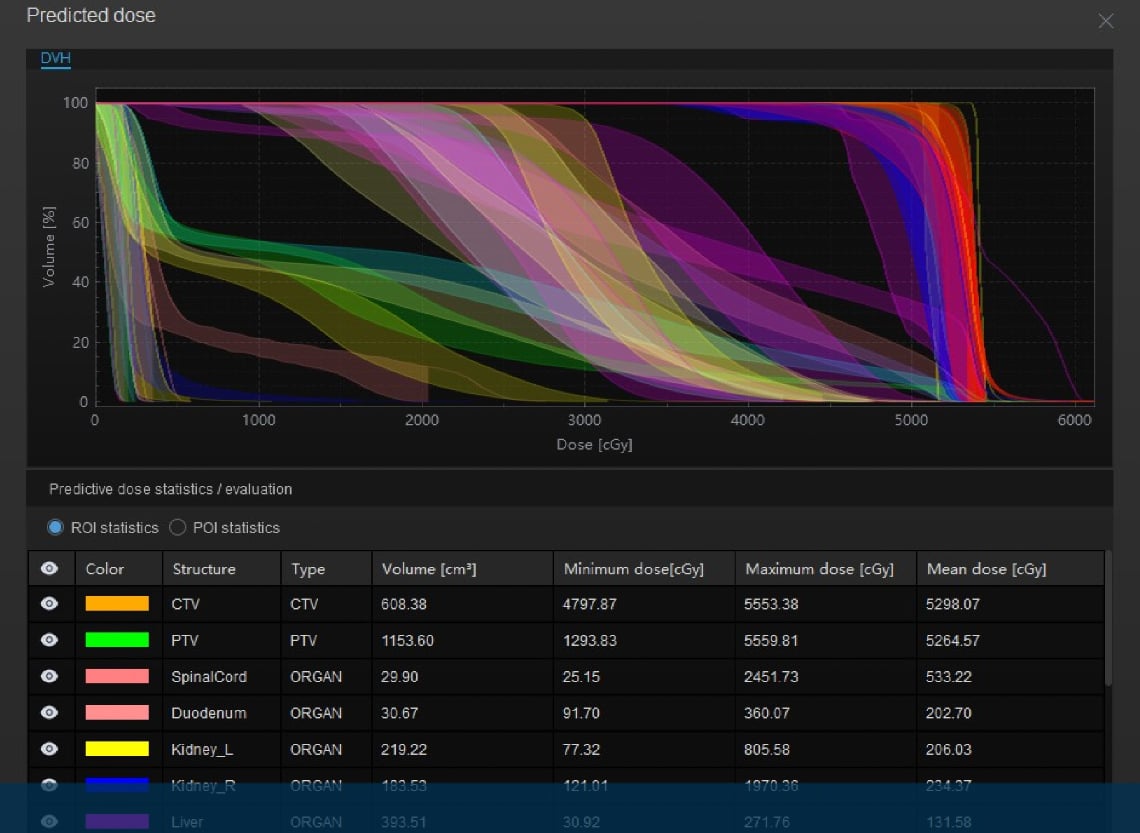Sort by Minimum dose[cGy] column header
Image resolution: width=1140 pixels, height=833 pixels.
click(644, 568)
